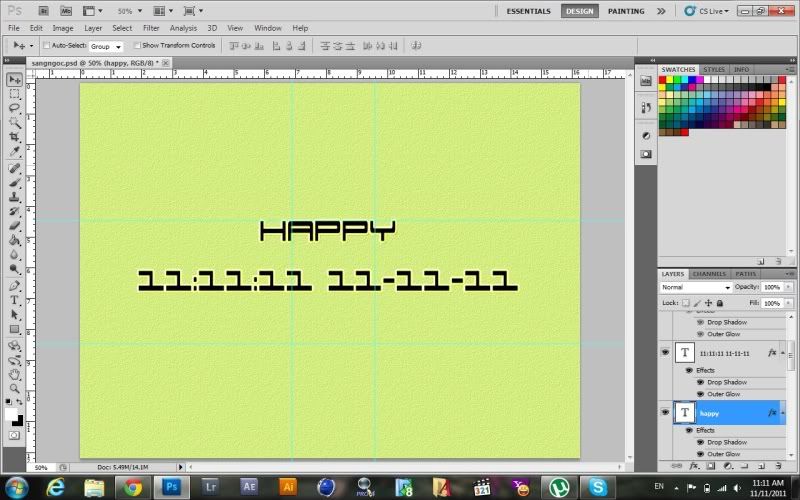Switch to the Essentials workspace
This screenshot has height=500, width=800.
pyautogui.click(x=528, y=11)
